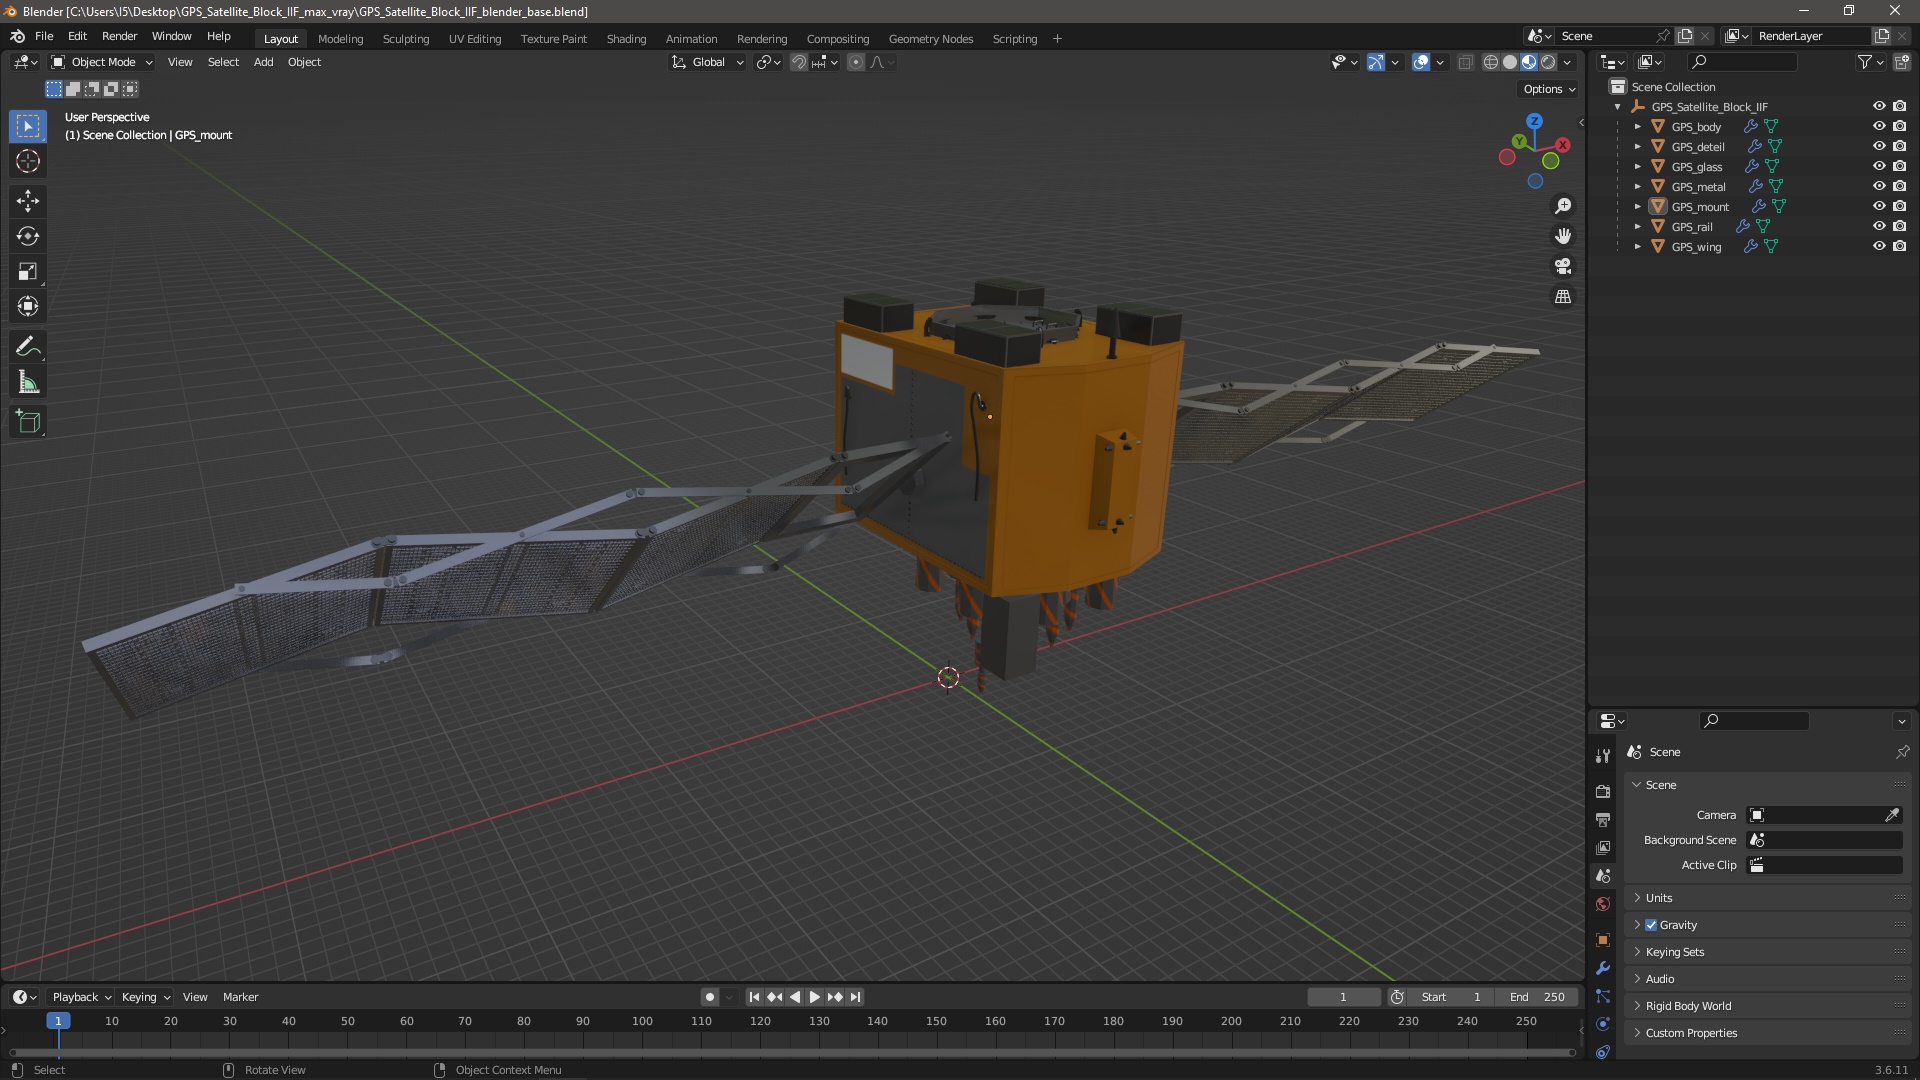
Task: Click the End frame field
Action: coord(1537,997)
